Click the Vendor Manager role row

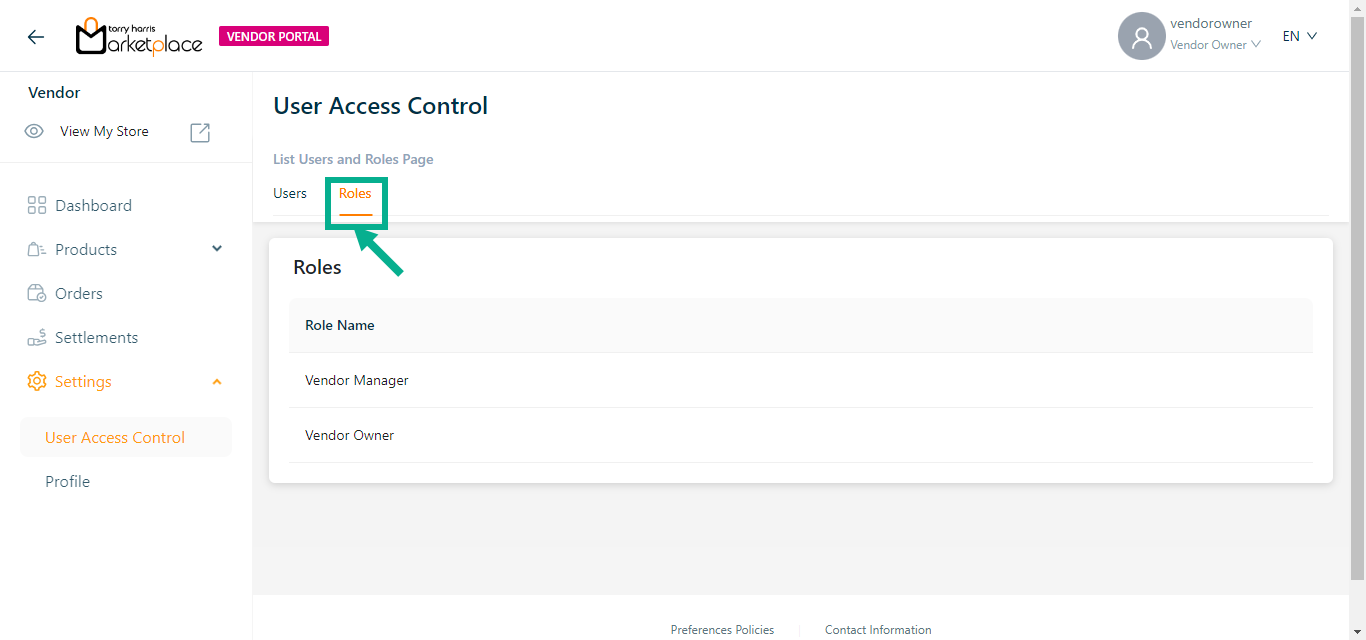pos(357,380)
